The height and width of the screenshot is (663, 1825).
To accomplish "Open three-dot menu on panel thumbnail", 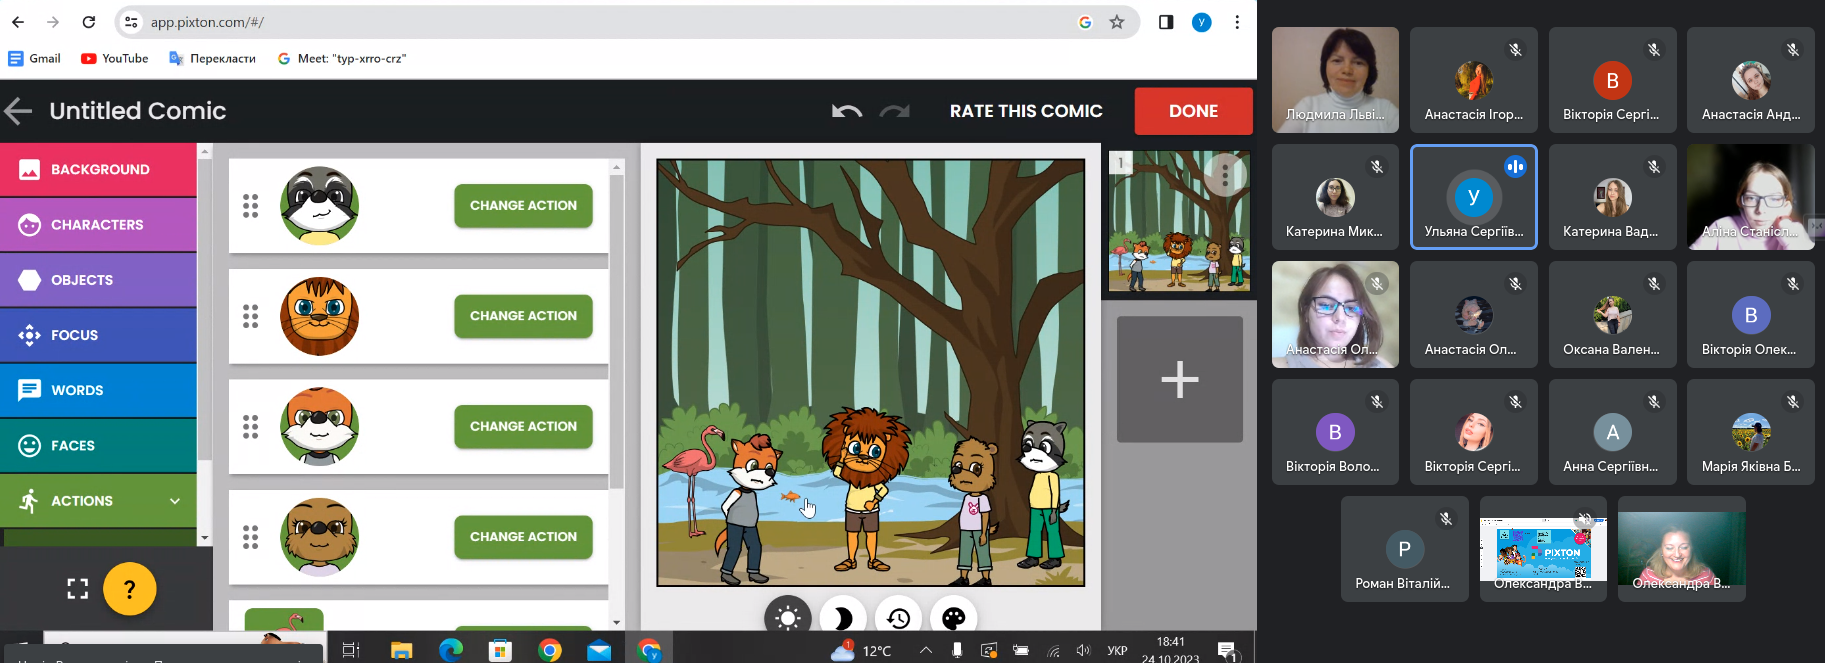I will (x=1225, y=176).
